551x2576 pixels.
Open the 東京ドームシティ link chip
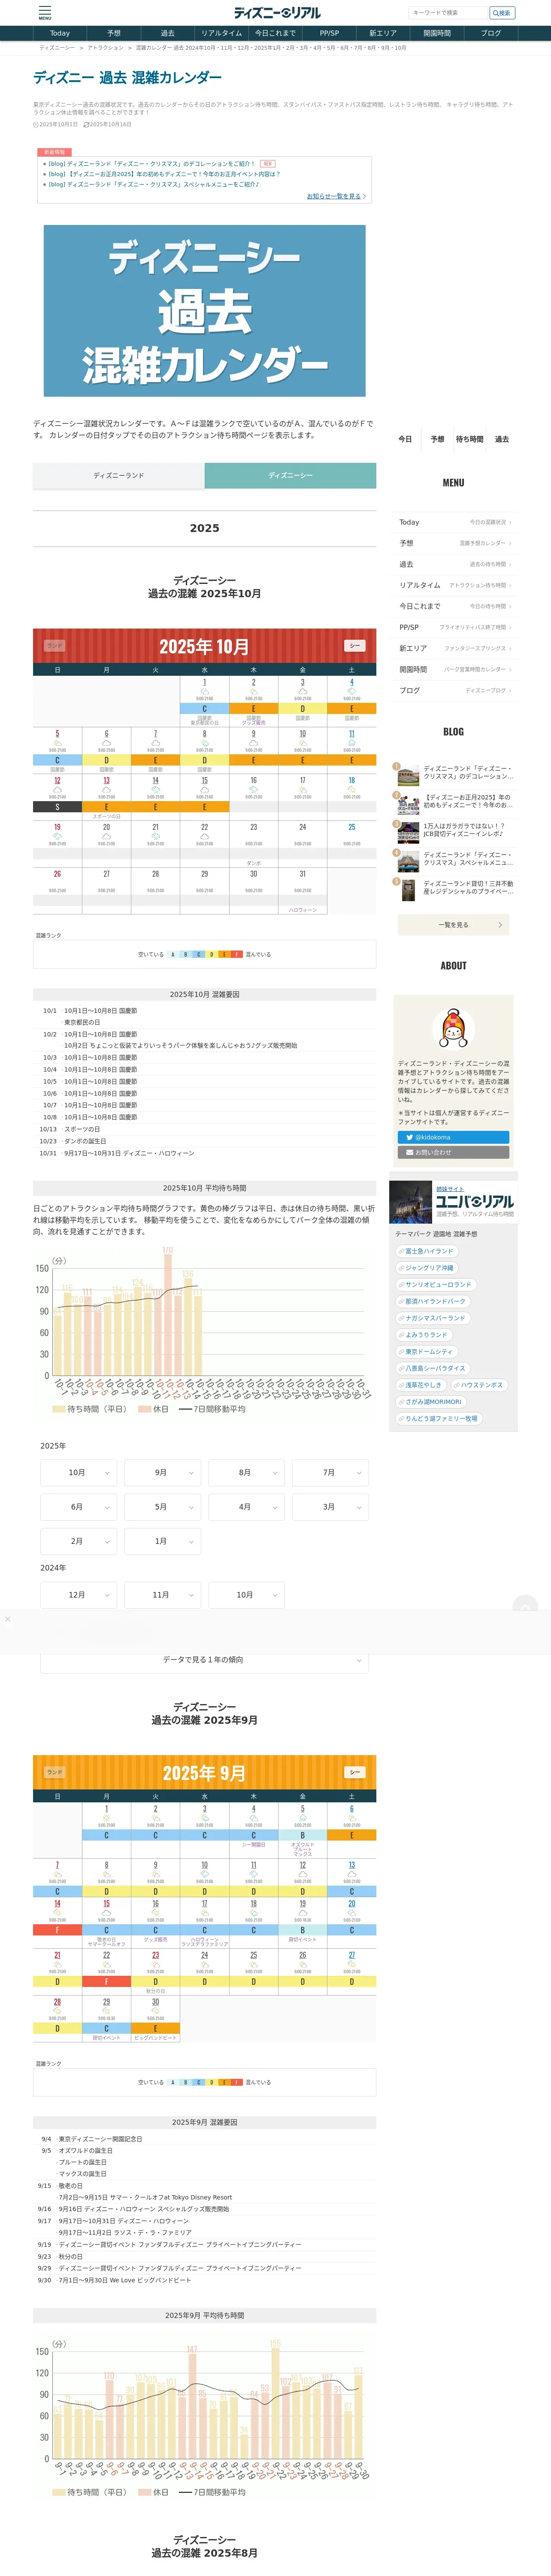tap(427, 1351)
